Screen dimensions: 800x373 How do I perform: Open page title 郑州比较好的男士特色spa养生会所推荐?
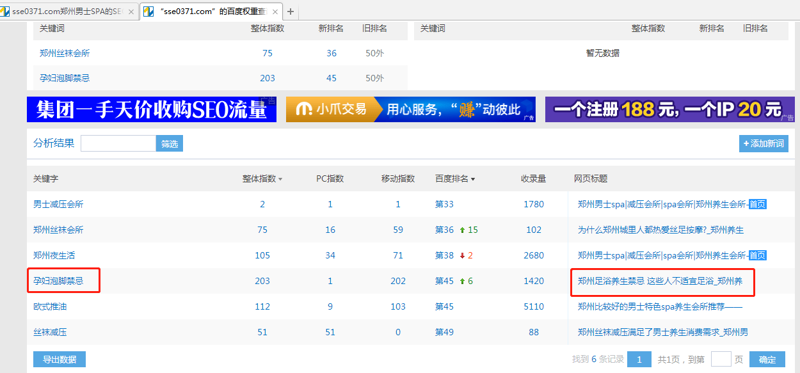coord(660,307)
